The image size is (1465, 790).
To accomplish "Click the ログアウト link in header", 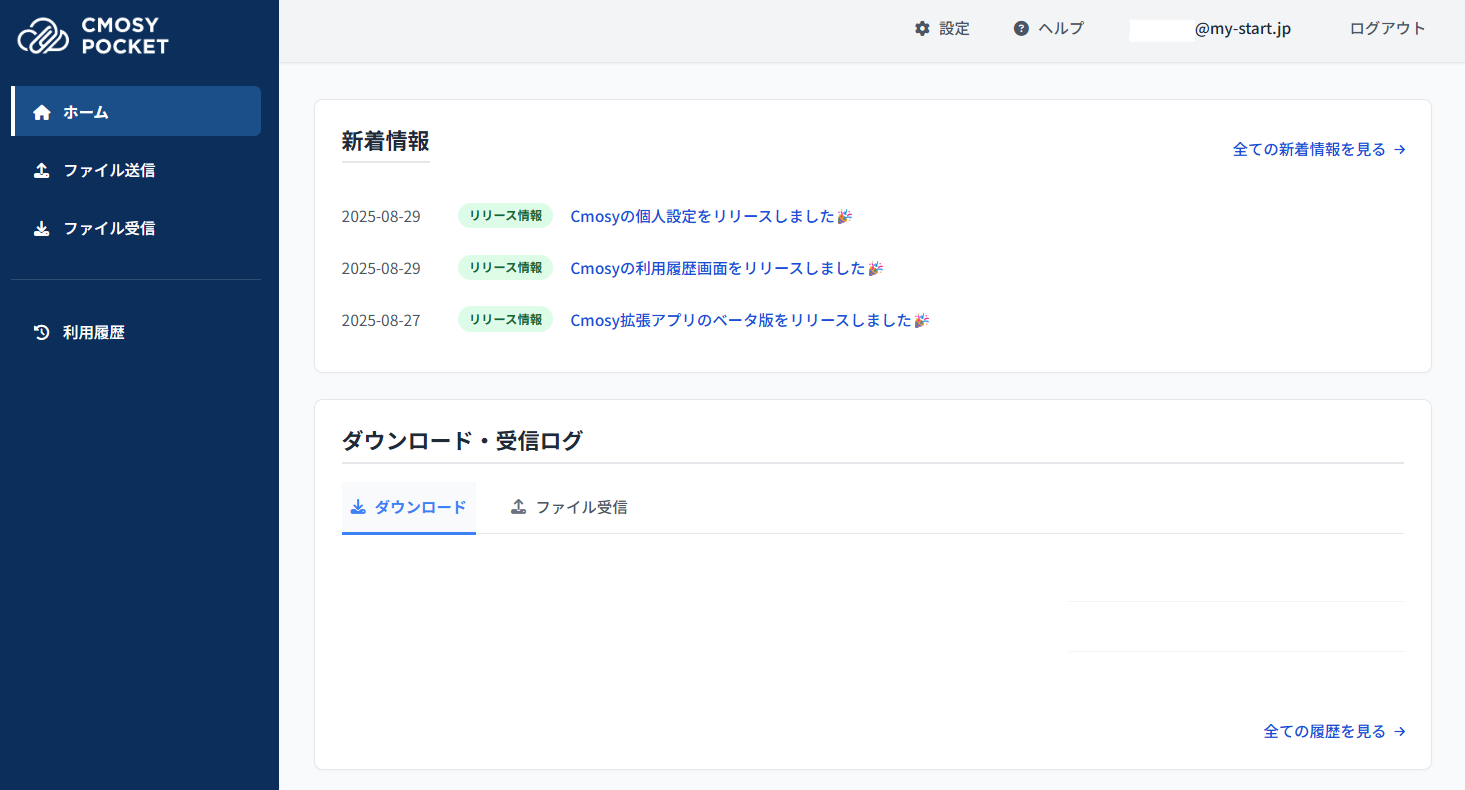I will tap(1387, 29).
